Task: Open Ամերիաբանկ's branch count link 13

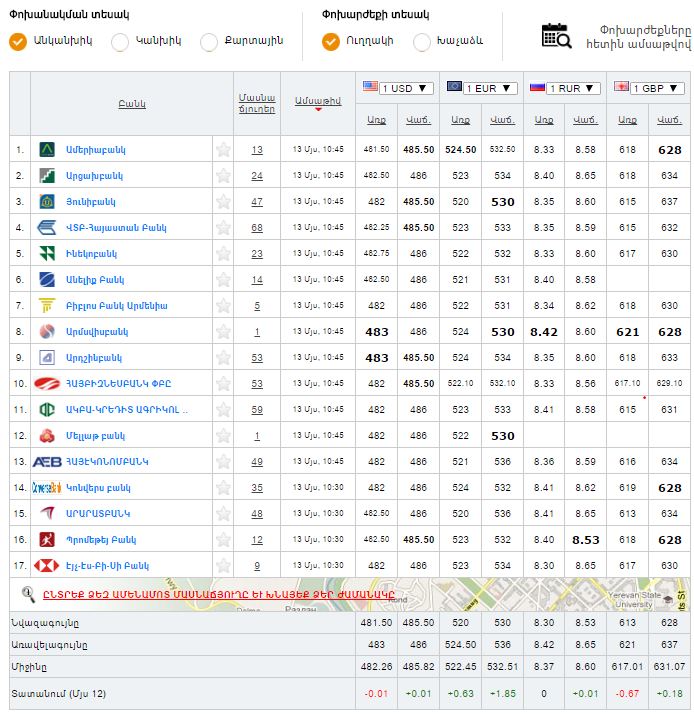Action: 257,149
